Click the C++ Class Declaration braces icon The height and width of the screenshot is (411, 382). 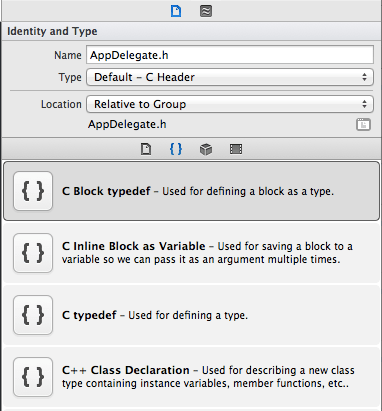[x=33, y=377]
